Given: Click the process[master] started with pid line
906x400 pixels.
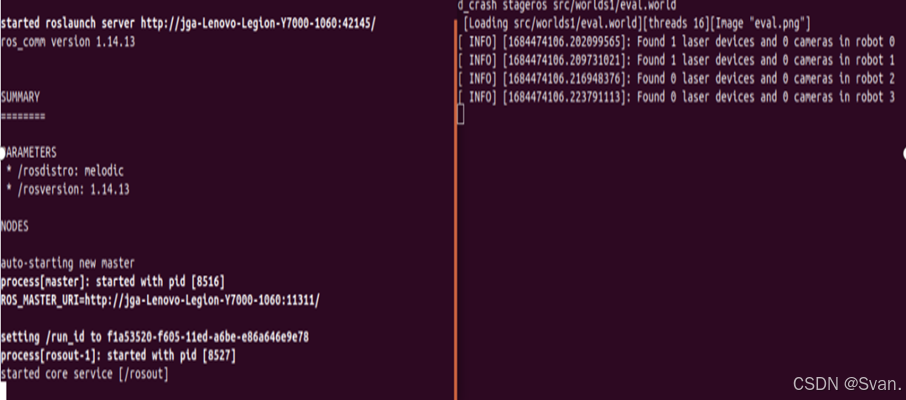Looking at the screenshot, I should pyautogui.click(x=120, y=281).
